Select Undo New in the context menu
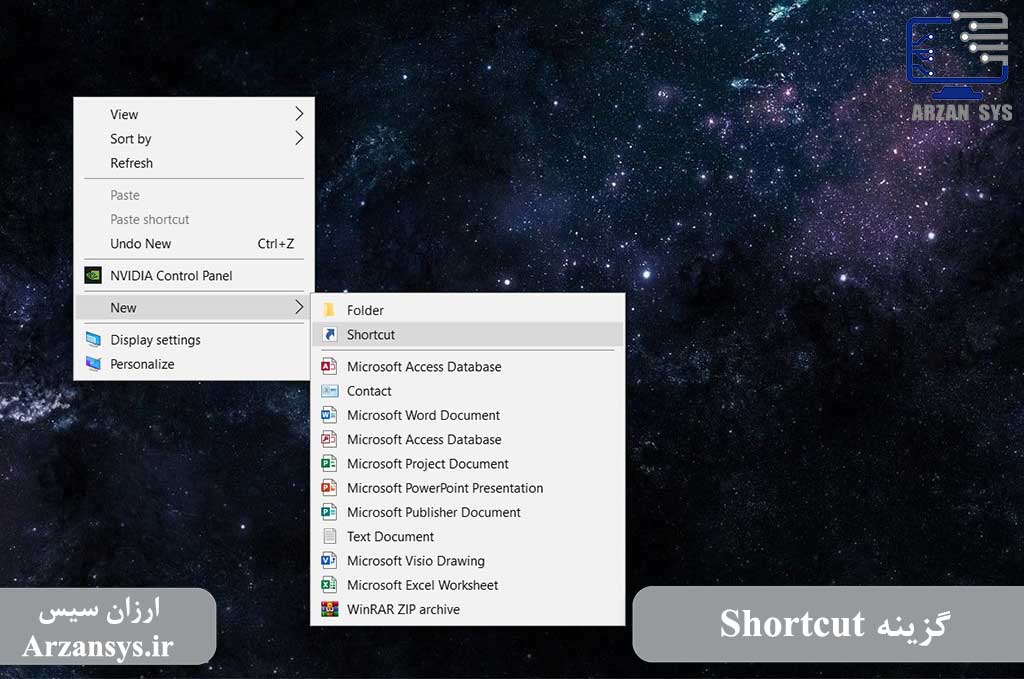The image size is (1024, 679). (194, 244)
